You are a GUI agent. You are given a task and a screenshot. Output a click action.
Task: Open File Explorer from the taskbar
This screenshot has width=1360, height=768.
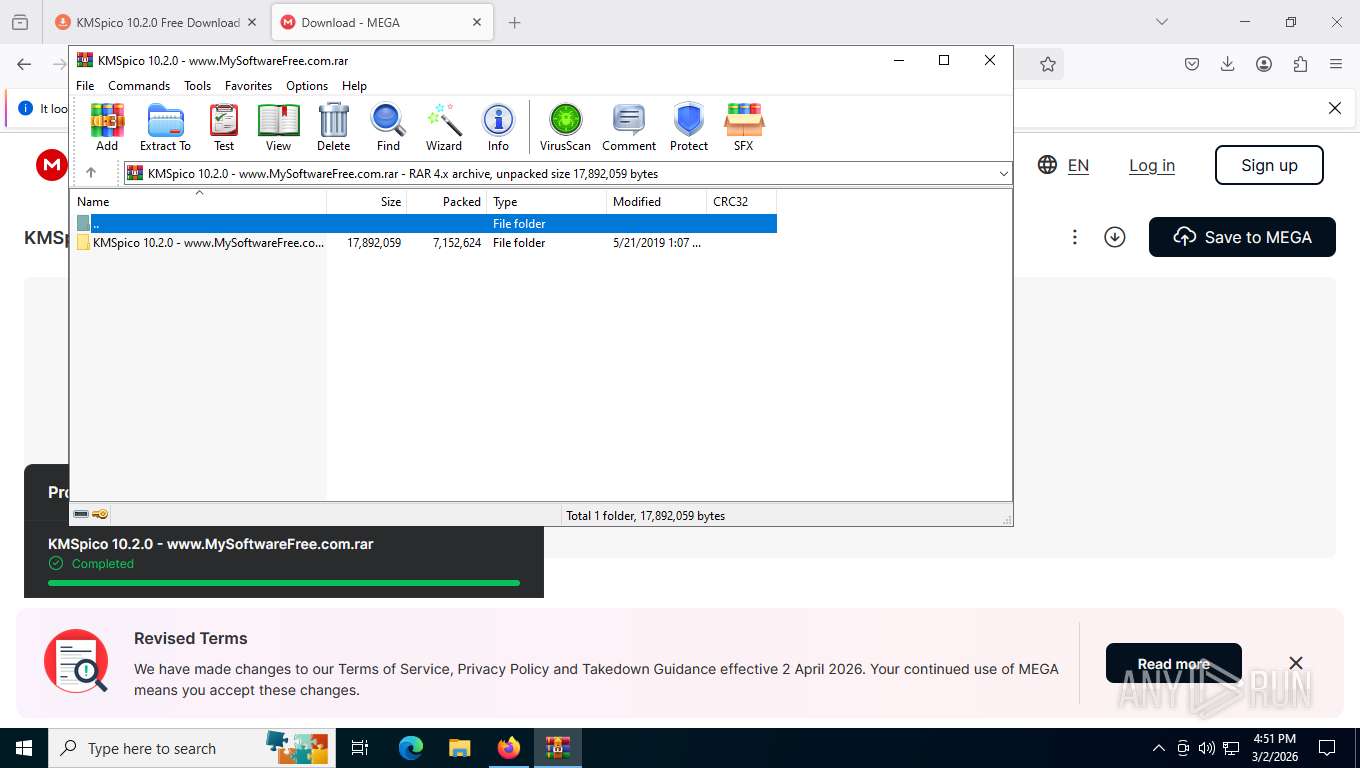pos(460,748)
